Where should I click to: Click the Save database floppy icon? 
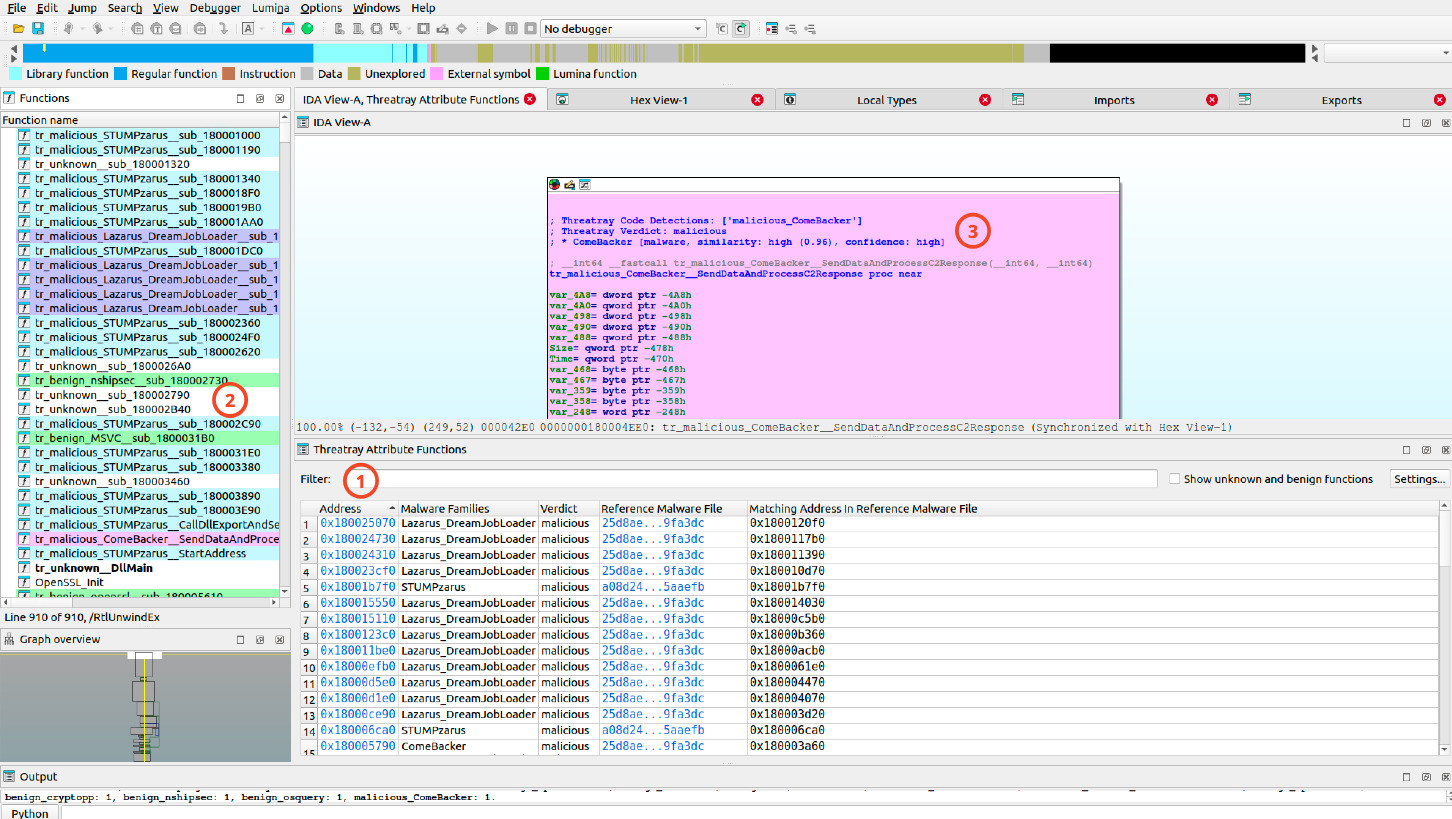click(37, 29)
